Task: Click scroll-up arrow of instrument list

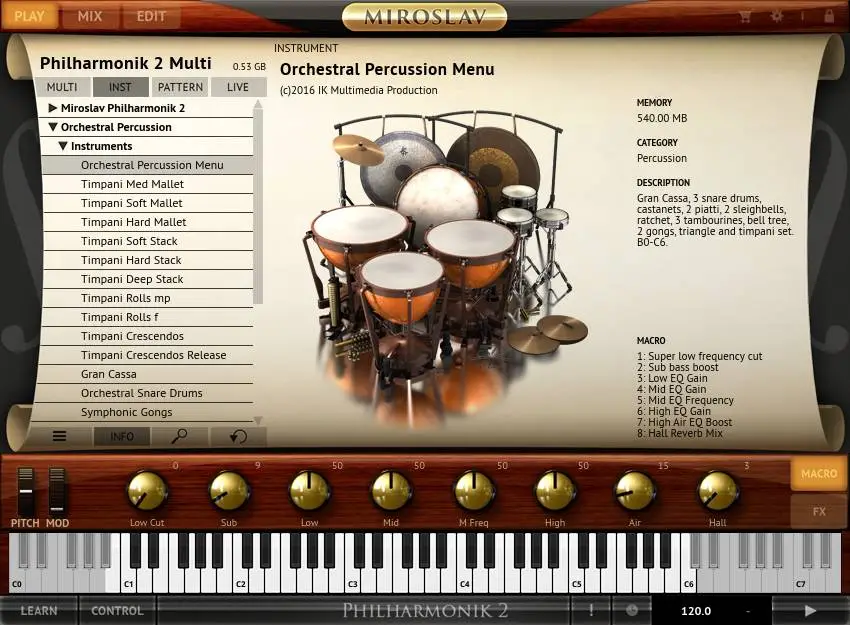Action: tap(258, 103)
